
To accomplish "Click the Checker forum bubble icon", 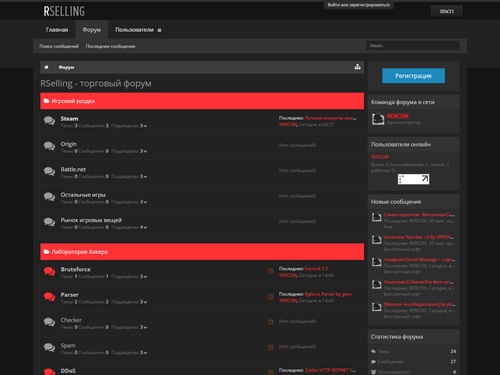I will (49, 322).
